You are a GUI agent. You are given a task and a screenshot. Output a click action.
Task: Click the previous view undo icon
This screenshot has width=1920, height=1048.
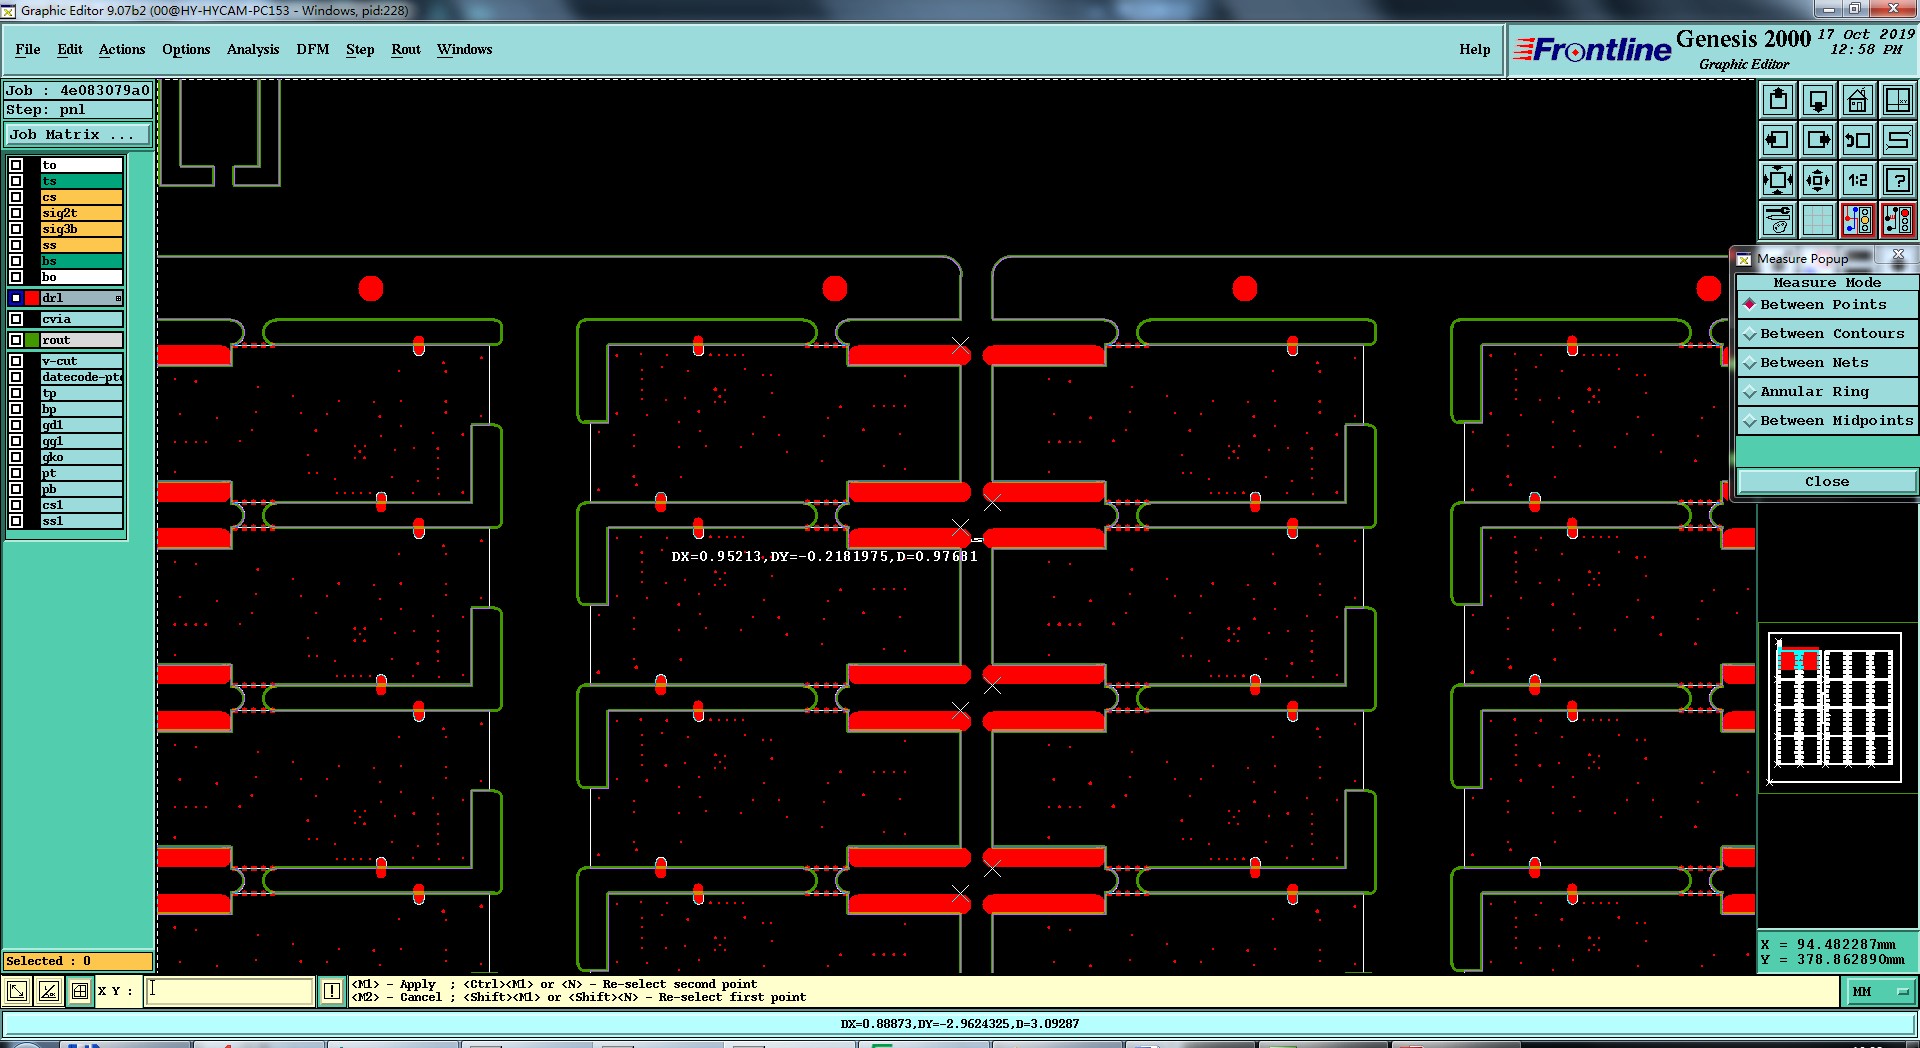(1858, 140)
